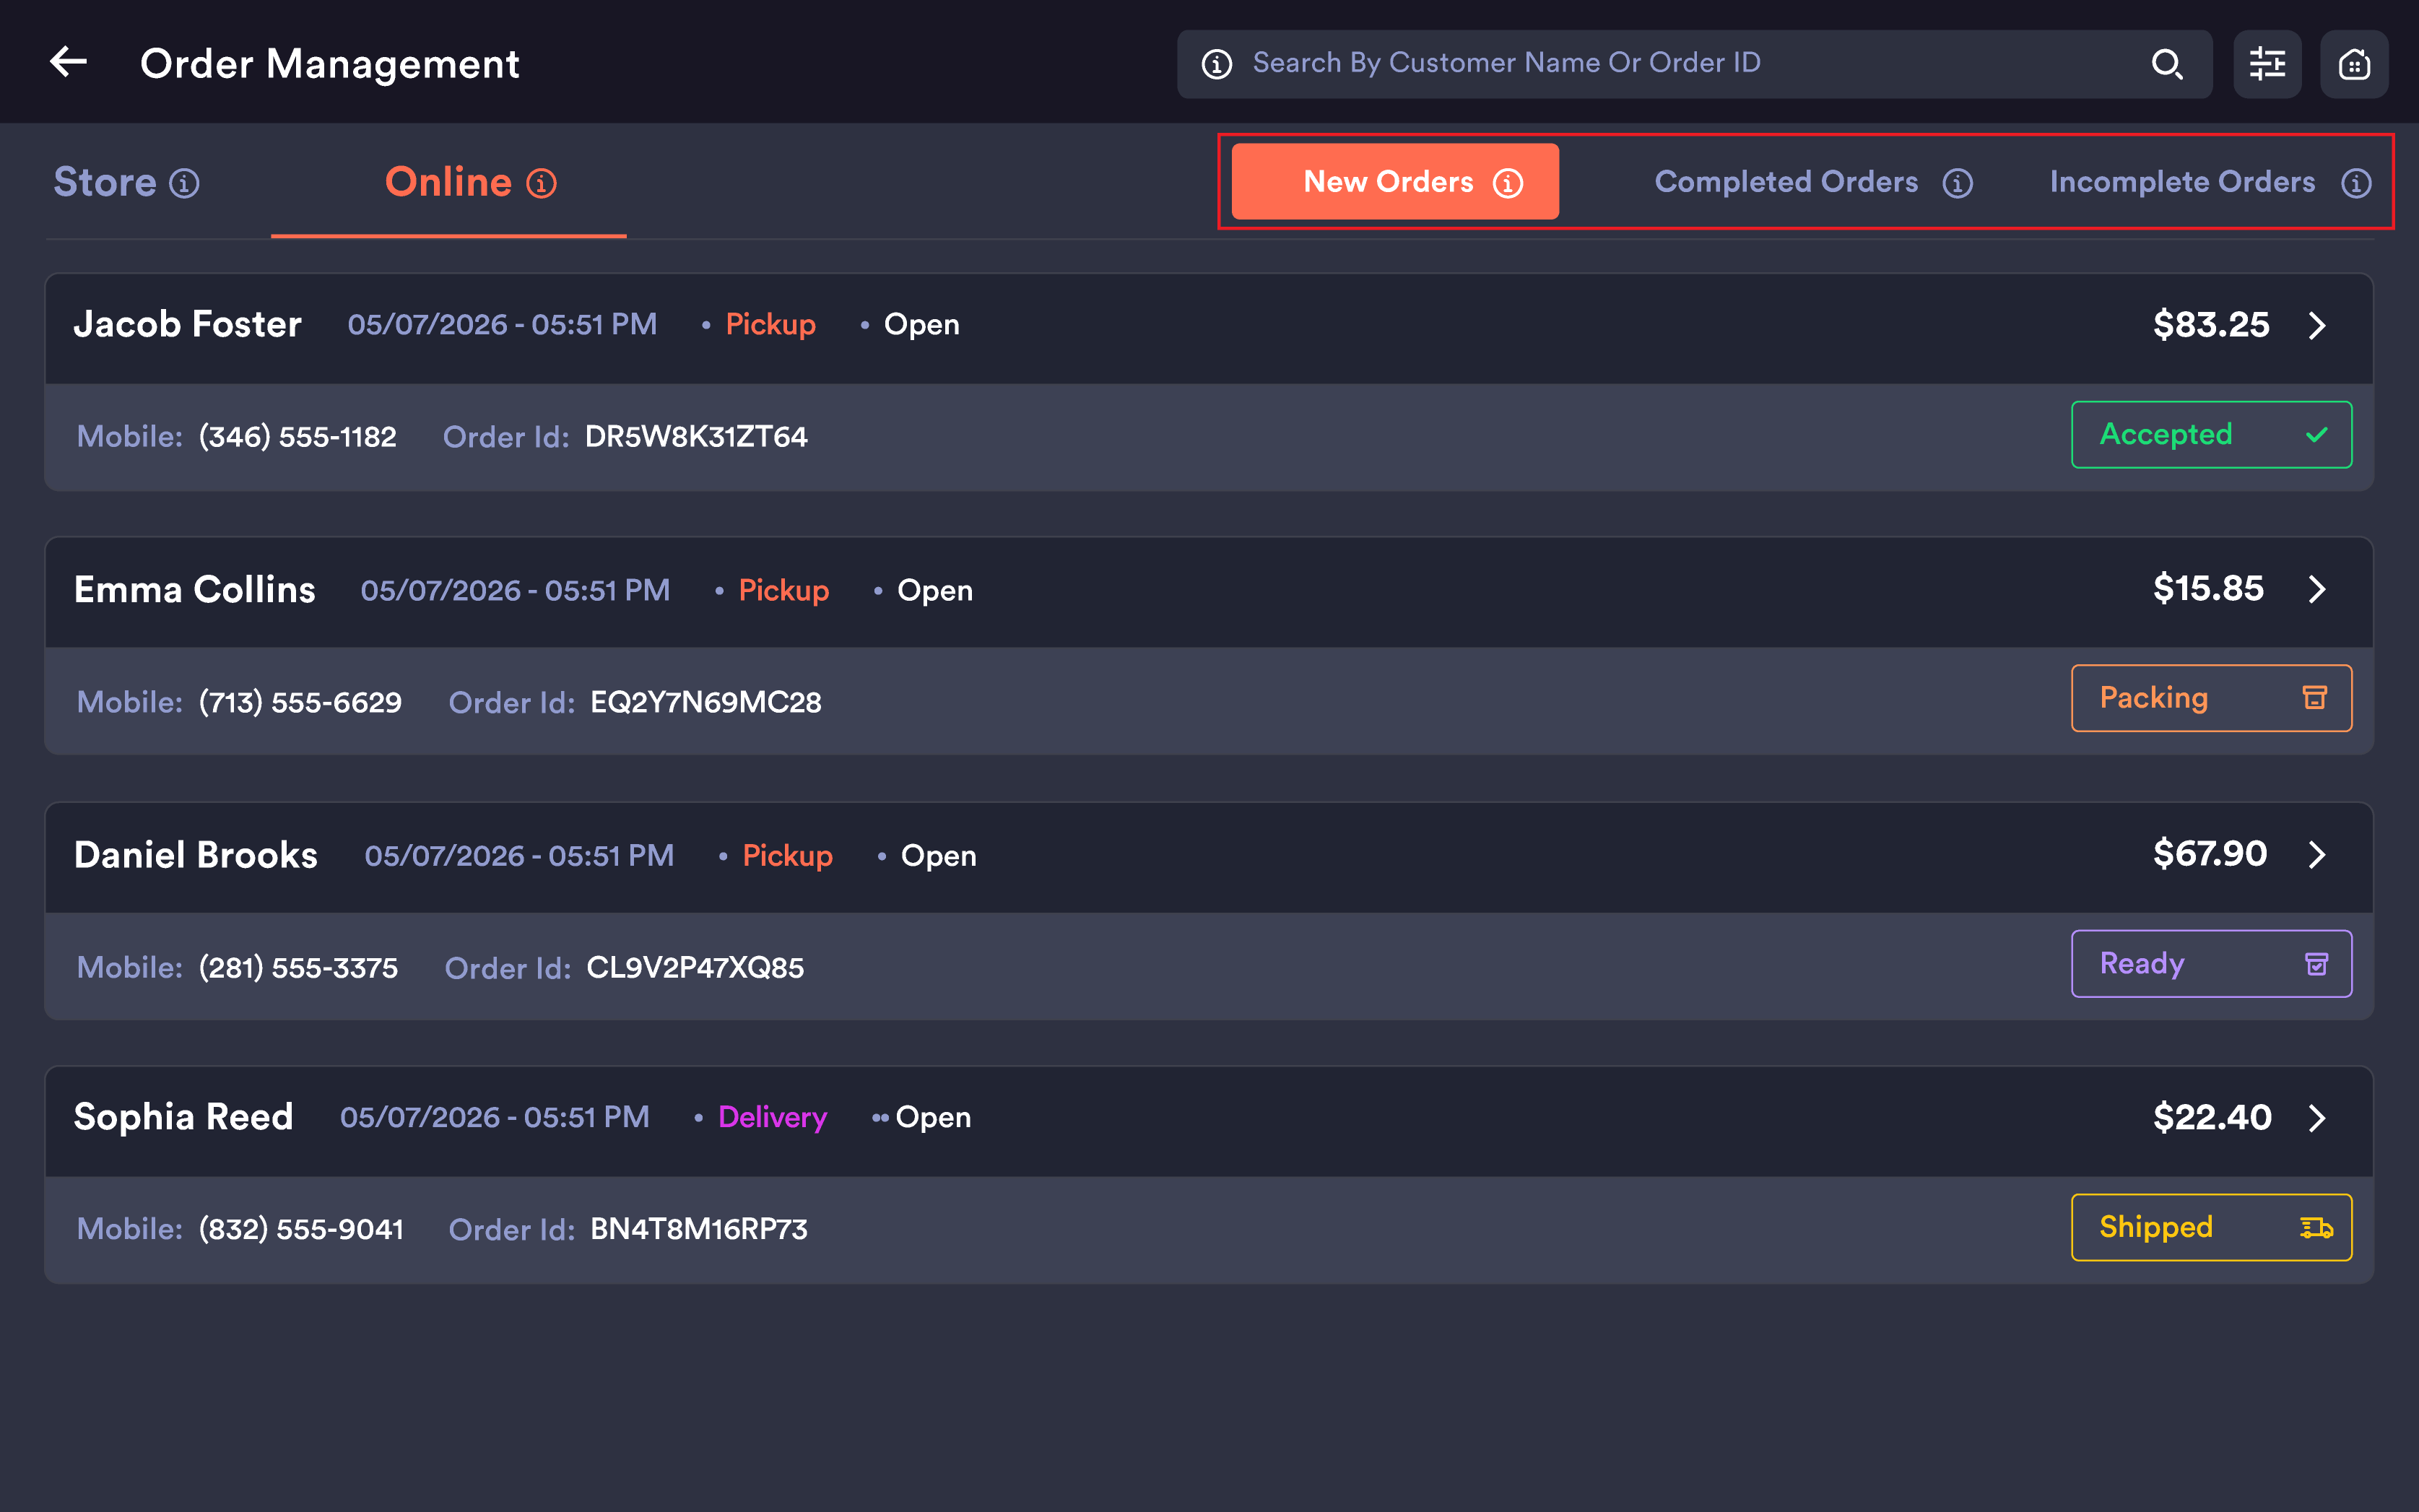
Task: Click the $83.25 order total
Action: pos(2210,324)
